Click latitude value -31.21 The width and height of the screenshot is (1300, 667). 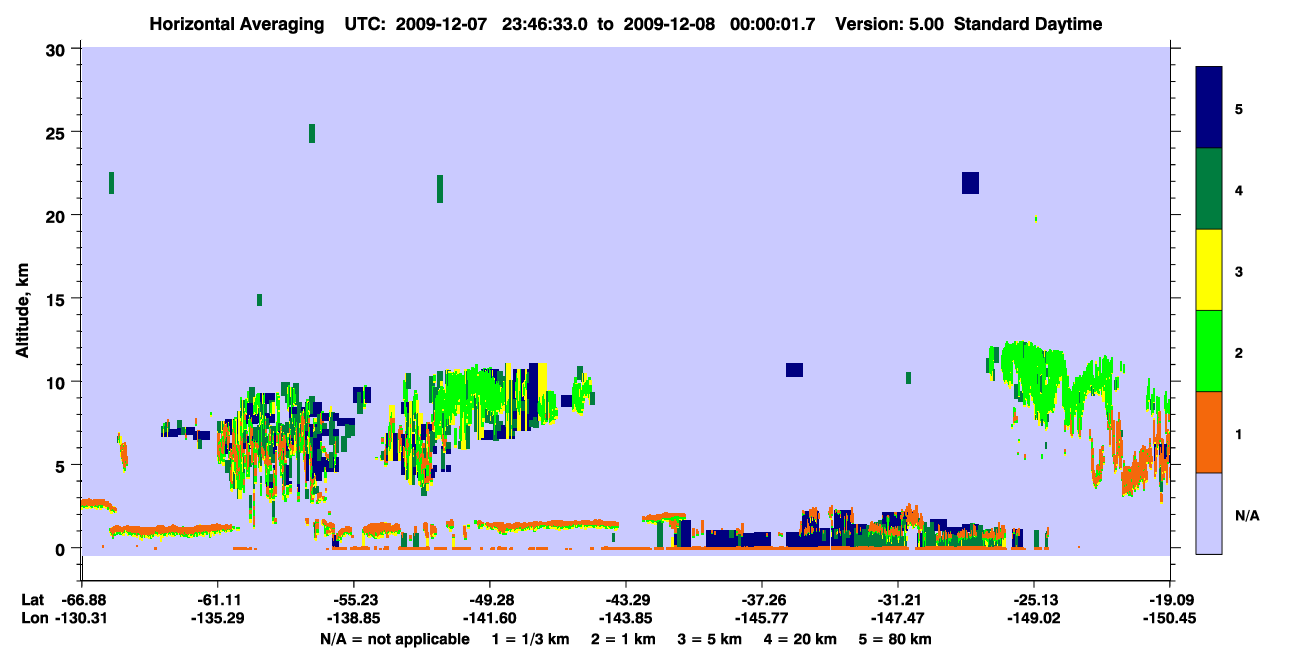(x=898, y=599)
